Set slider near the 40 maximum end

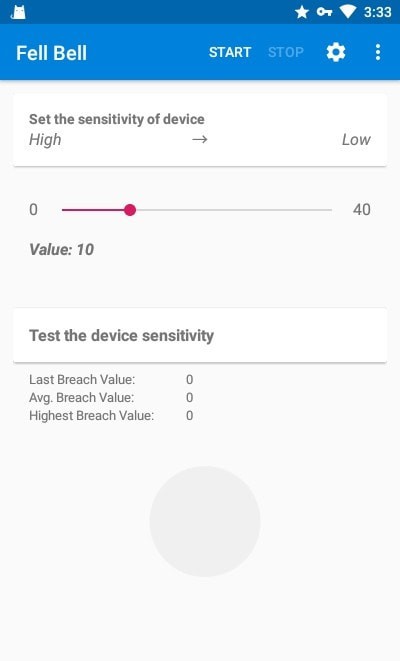[329, 210]
